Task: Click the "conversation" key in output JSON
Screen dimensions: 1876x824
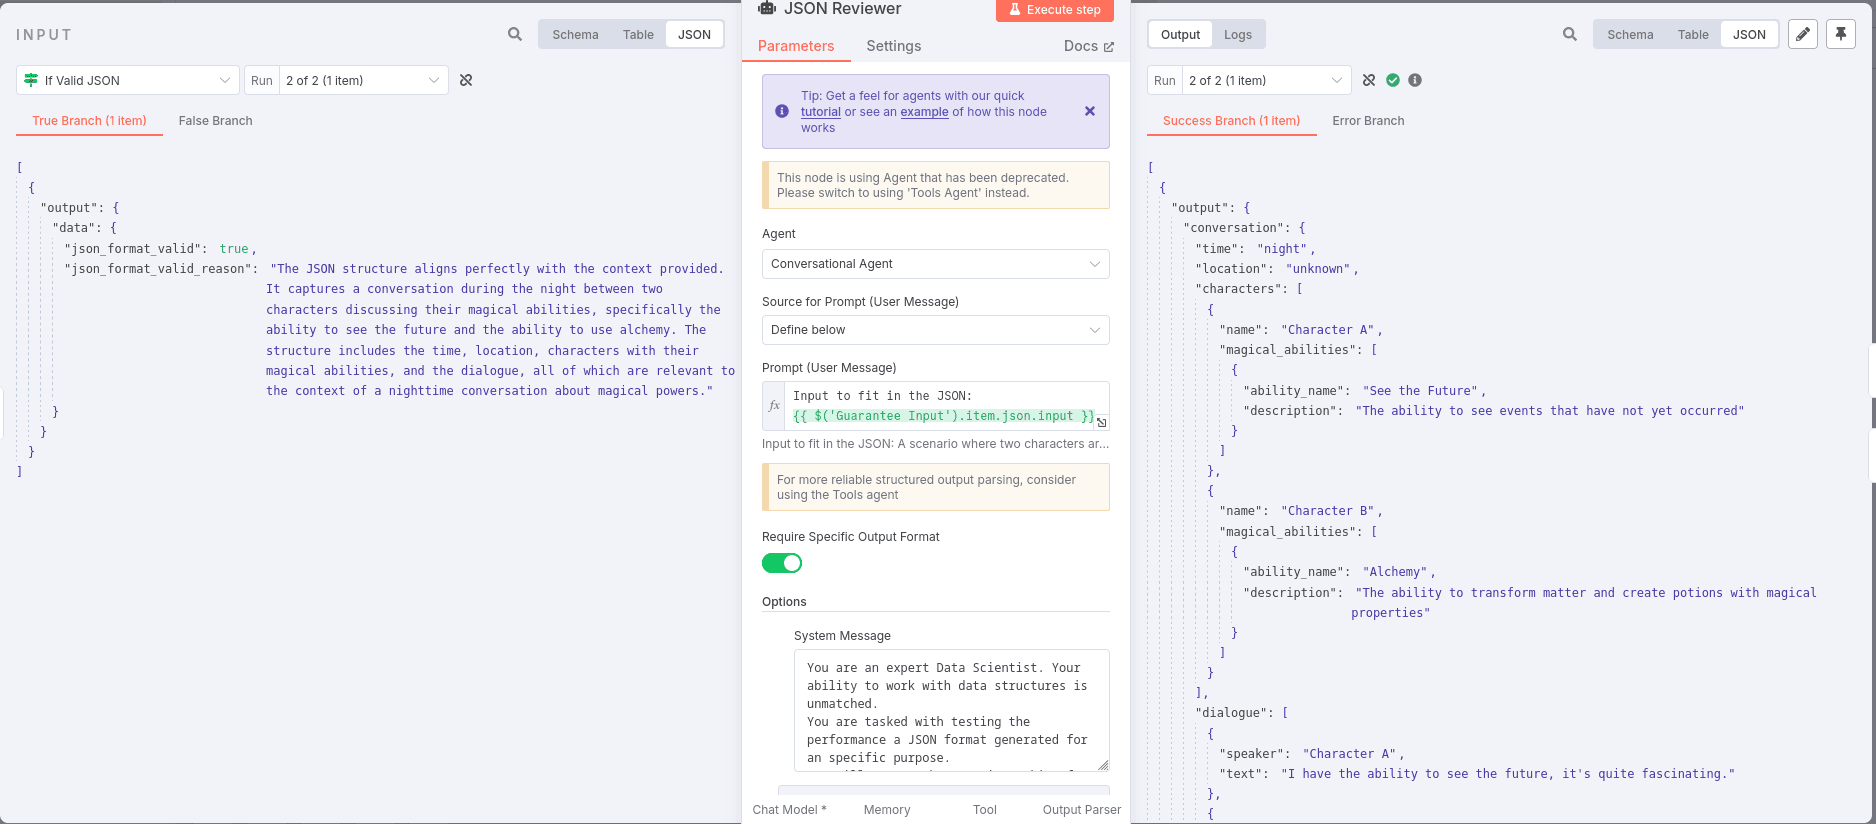Action: (1234, 228)
